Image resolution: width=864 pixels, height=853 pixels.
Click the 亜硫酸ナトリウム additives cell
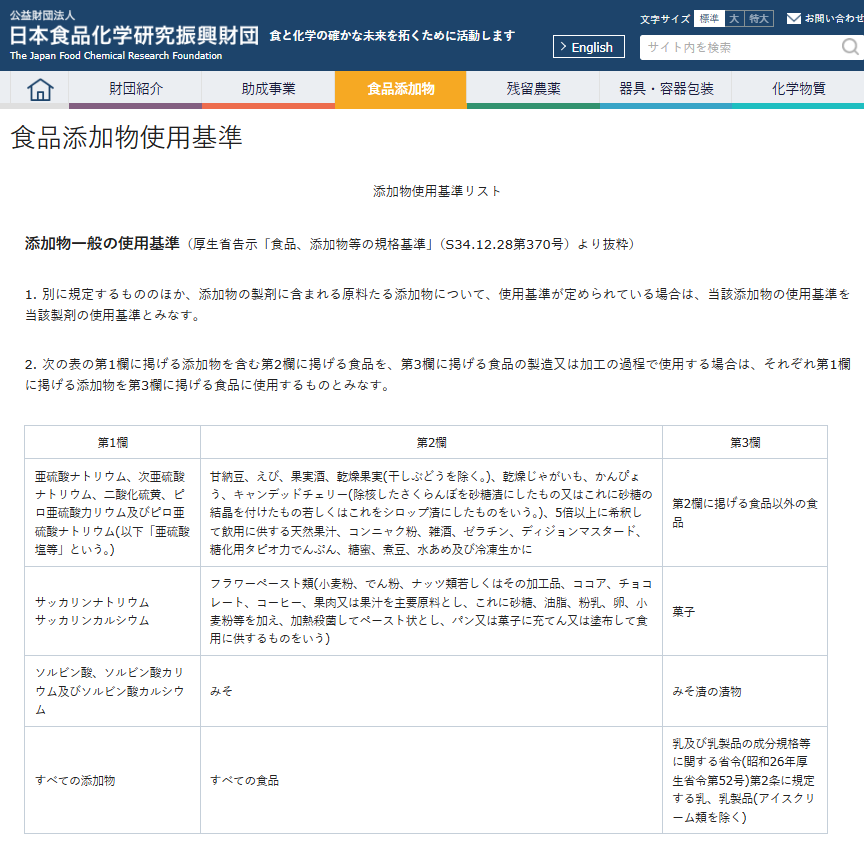pyautogui.click(x=112, y=512)
